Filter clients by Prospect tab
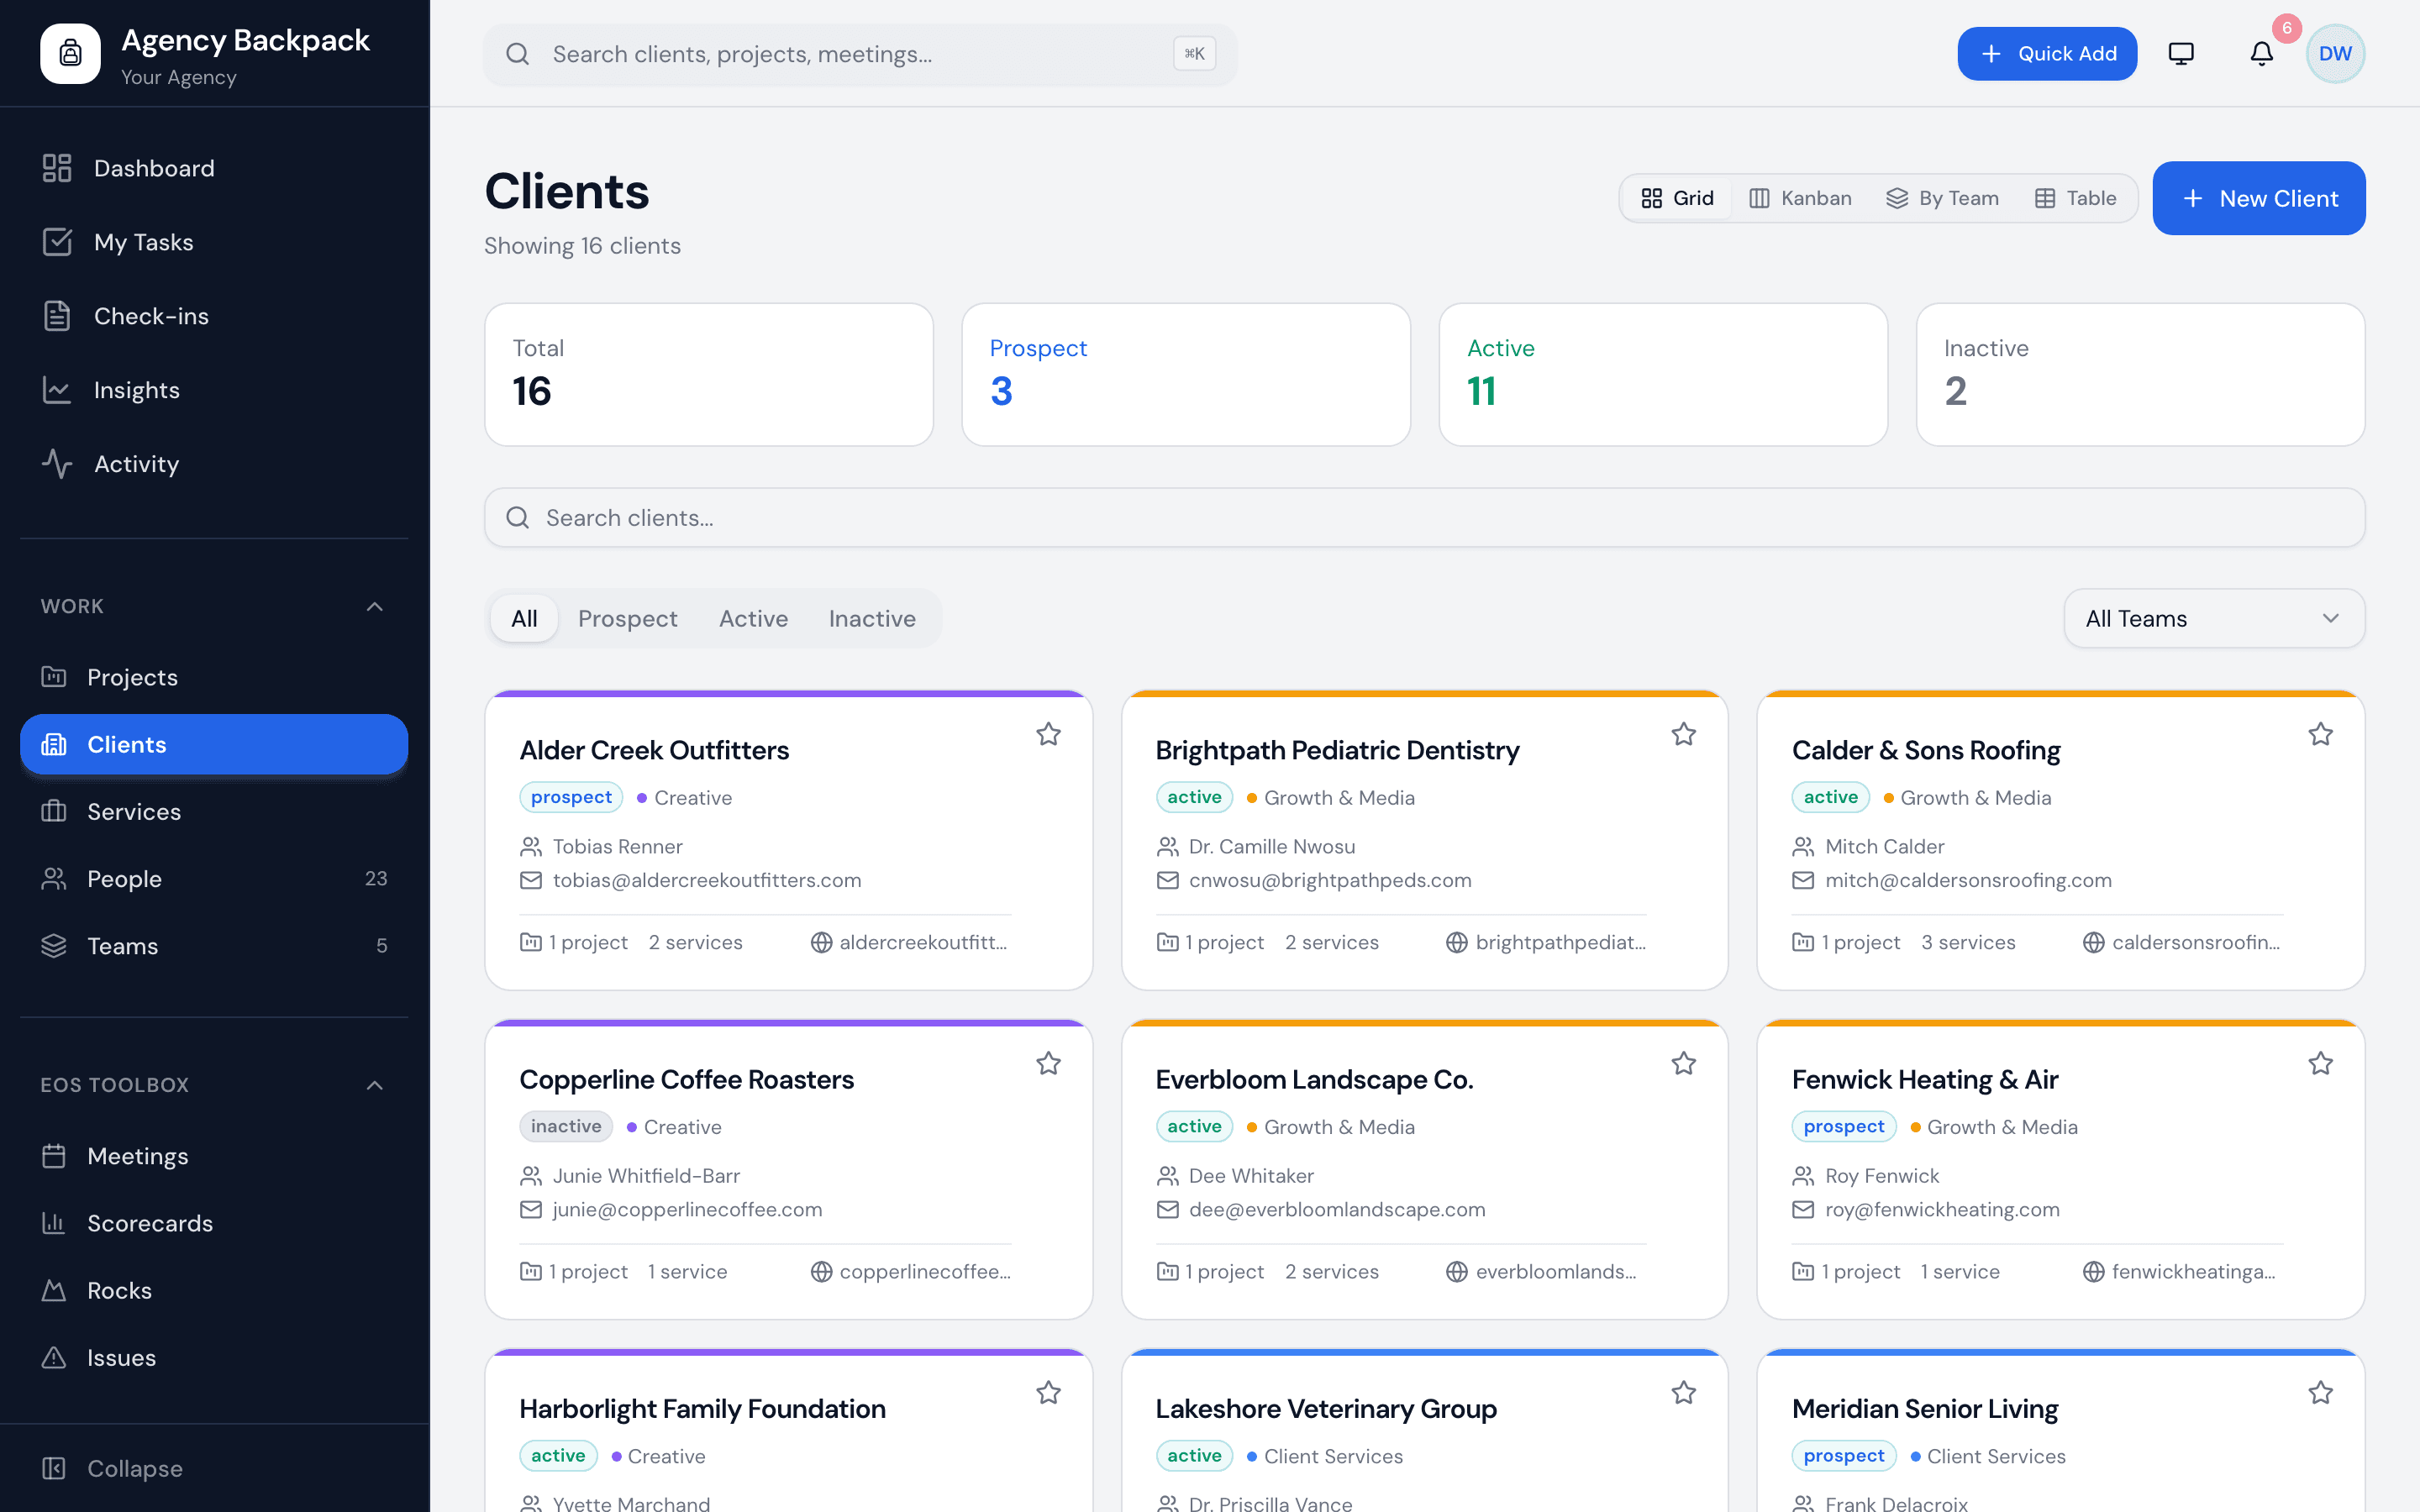The height and width of the screenshot is (1512, 2420). (627, 618)
